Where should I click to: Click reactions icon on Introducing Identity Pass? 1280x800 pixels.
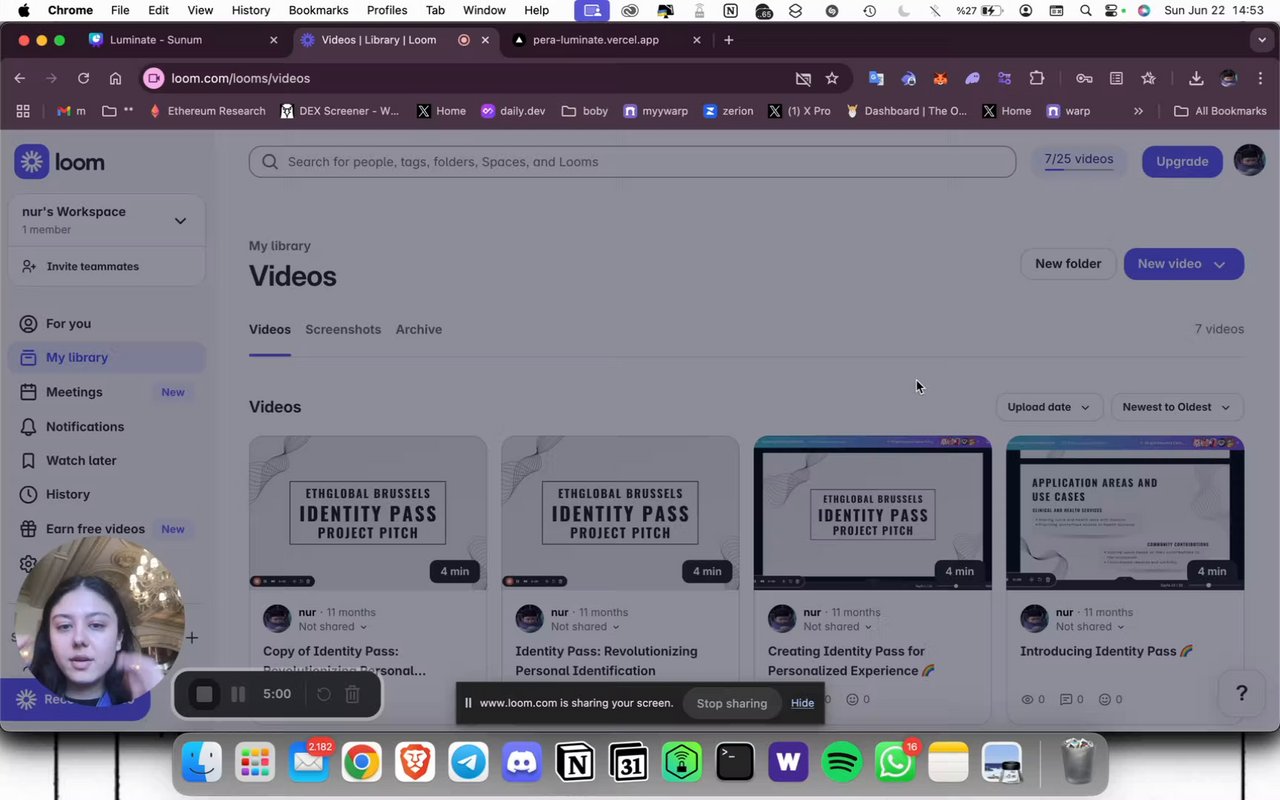[1105, 700]
